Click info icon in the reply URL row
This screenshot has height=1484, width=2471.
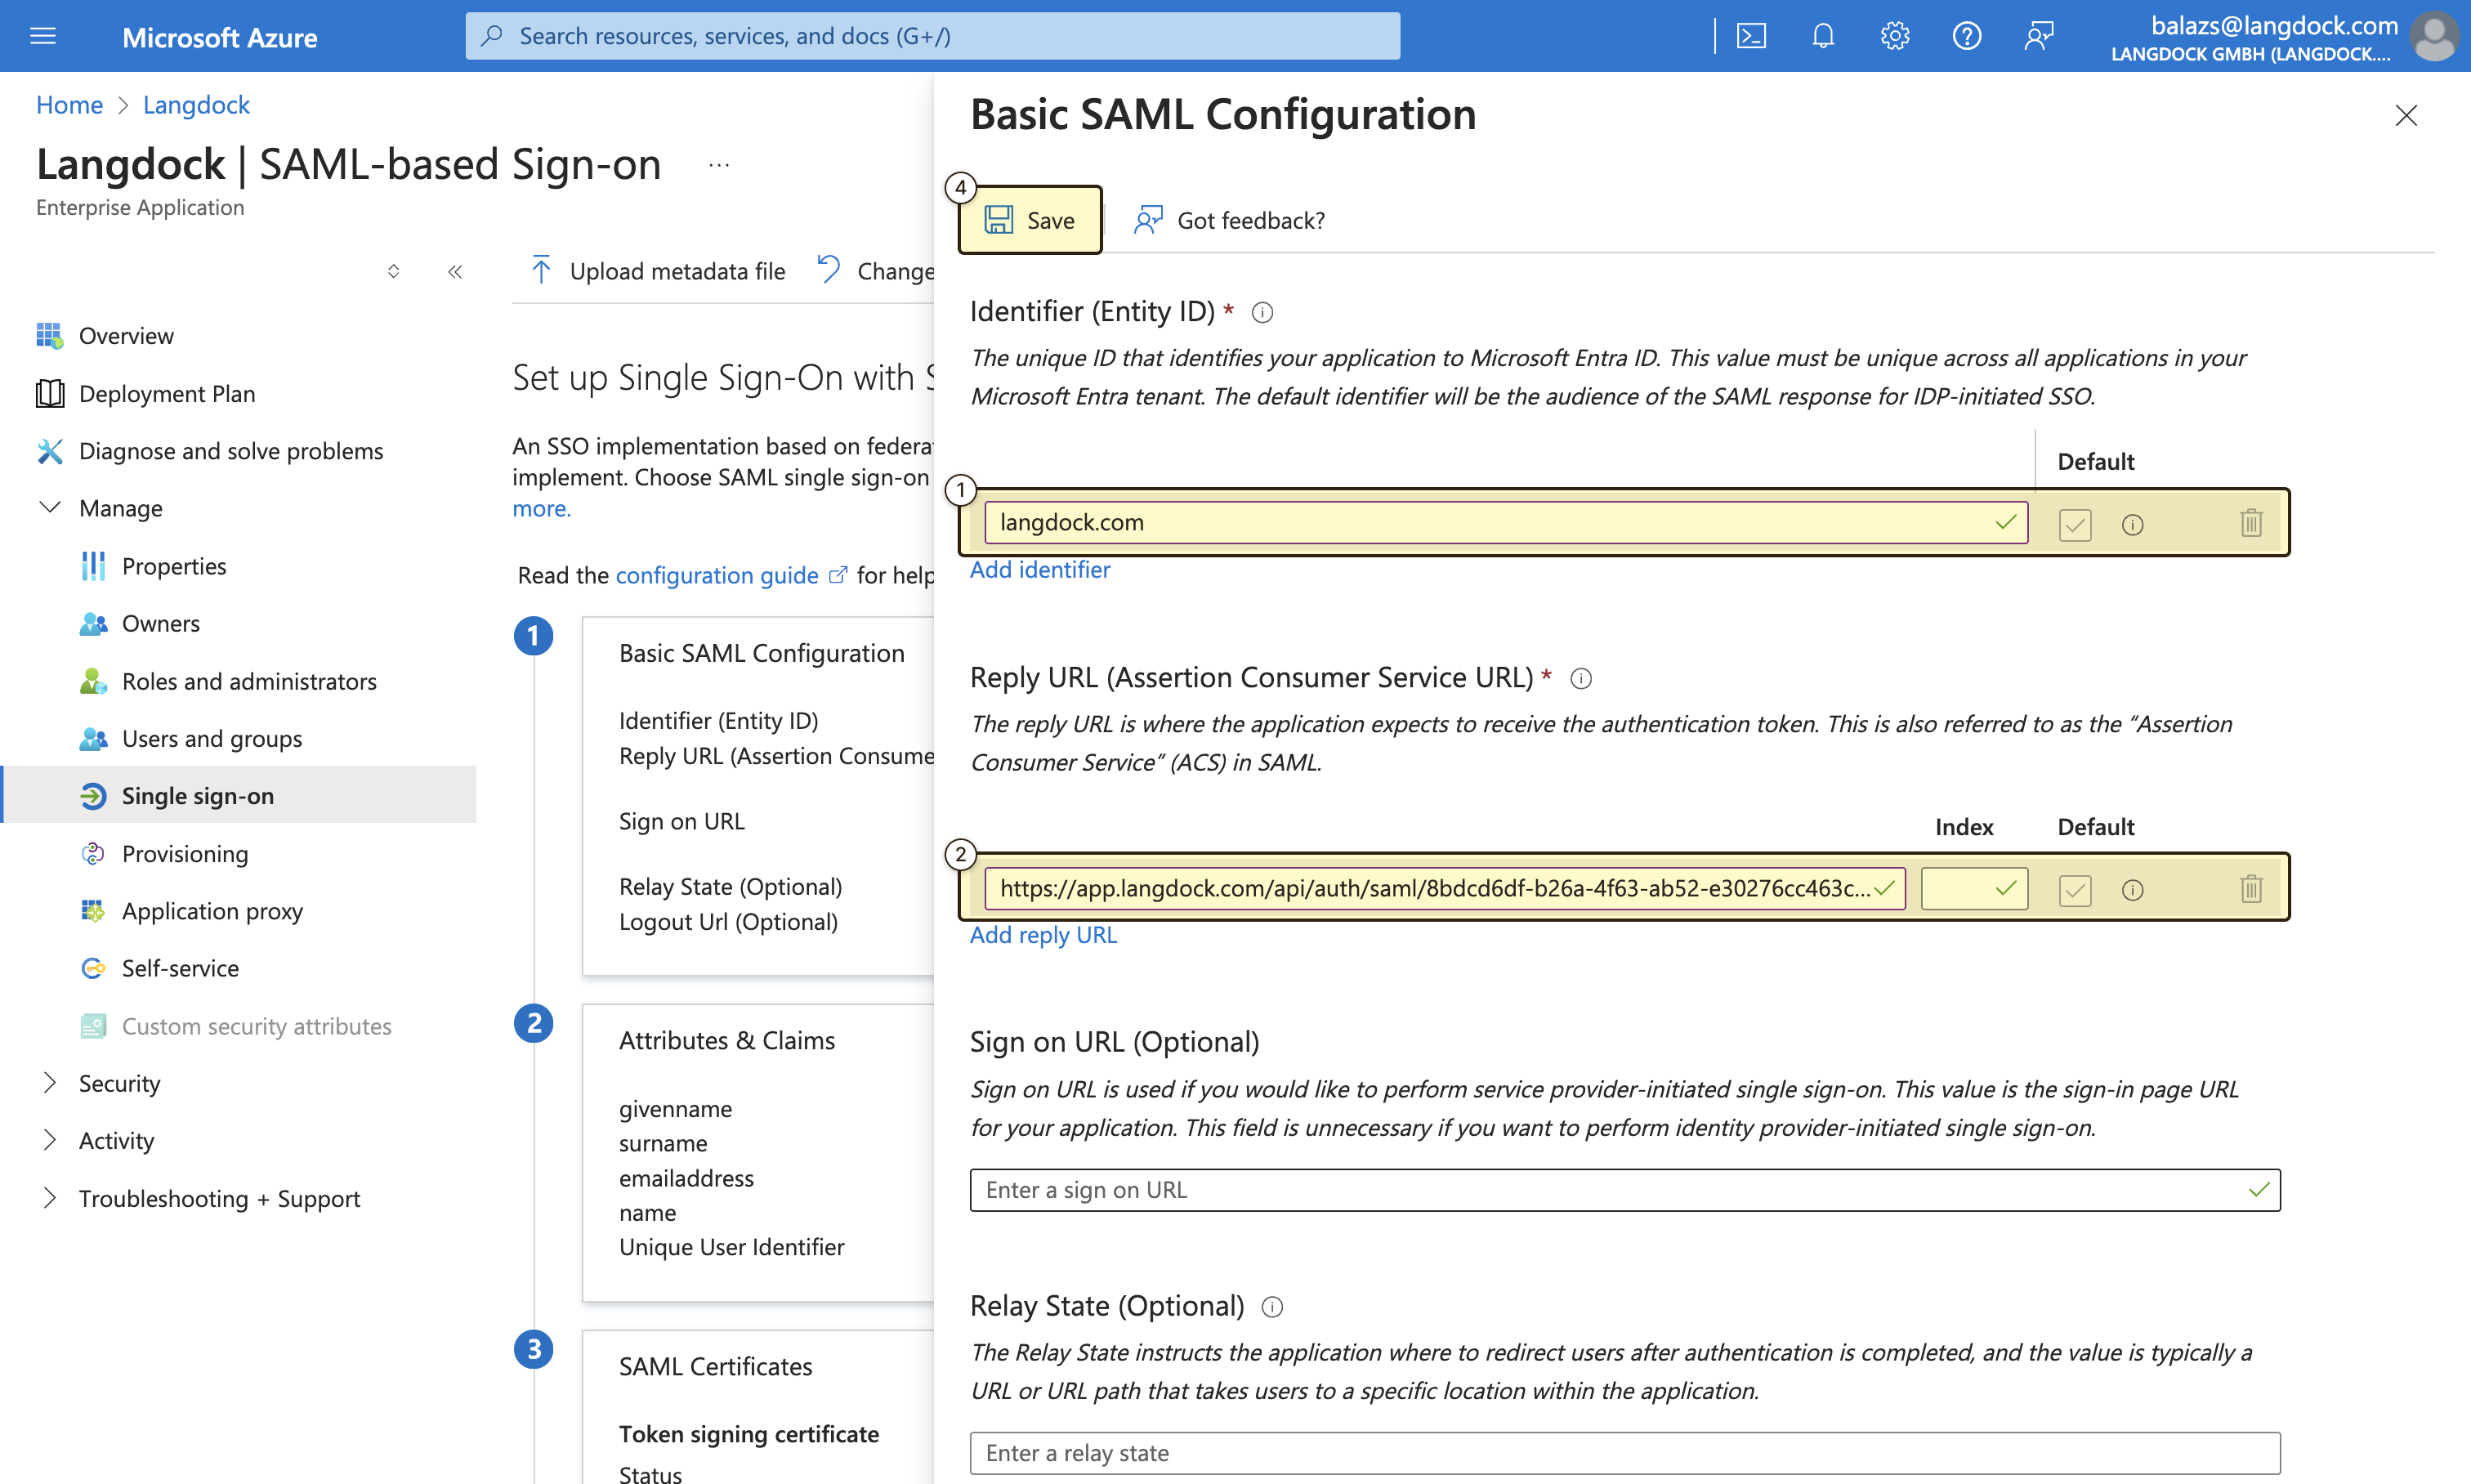[2132, 890]
